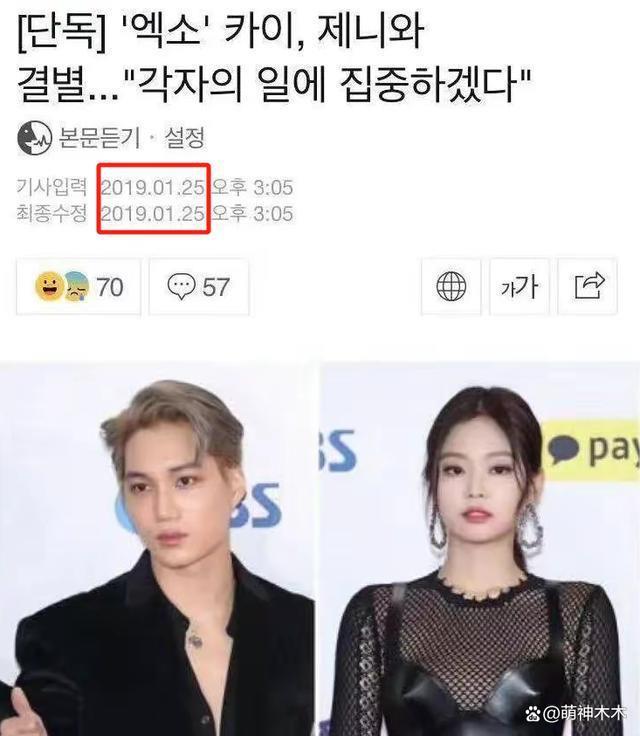Click the globe translate icon
Screen dimensions: 640x736
[451, 286]
